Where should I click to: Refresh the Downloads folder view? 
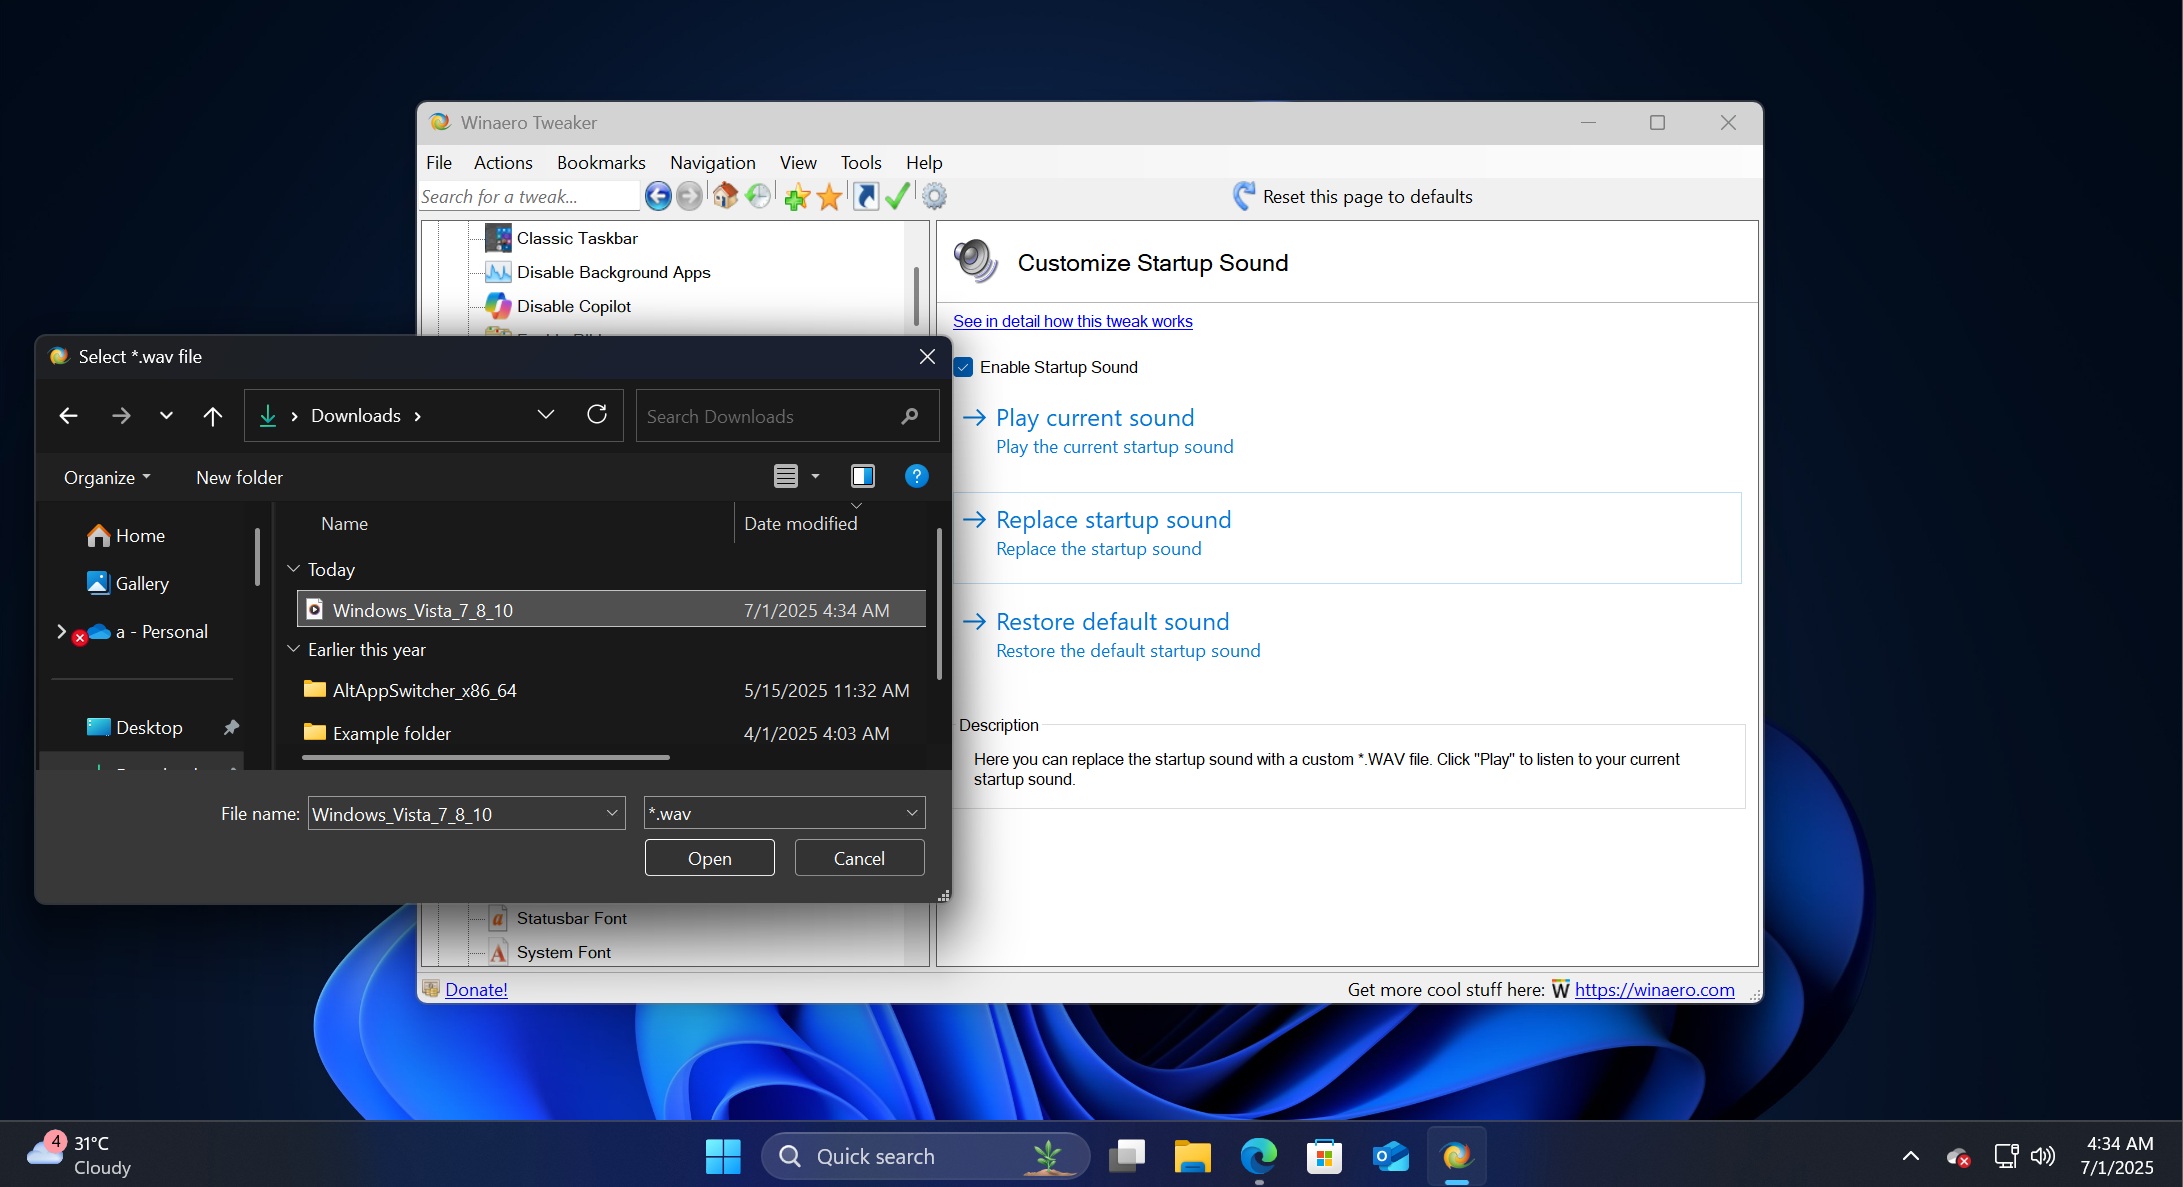point(597,415)
